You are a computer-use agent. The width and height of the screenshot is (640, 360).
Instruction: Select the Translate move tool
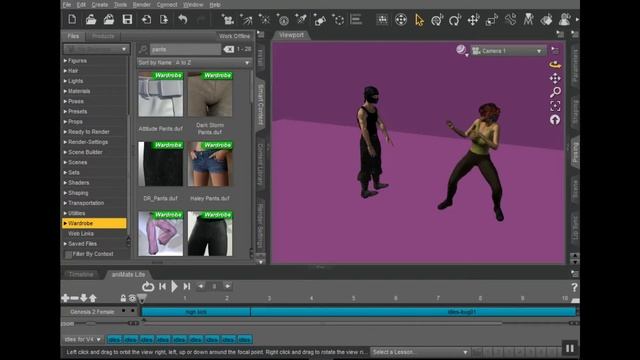pyautogui.click(x=473, y=20)
